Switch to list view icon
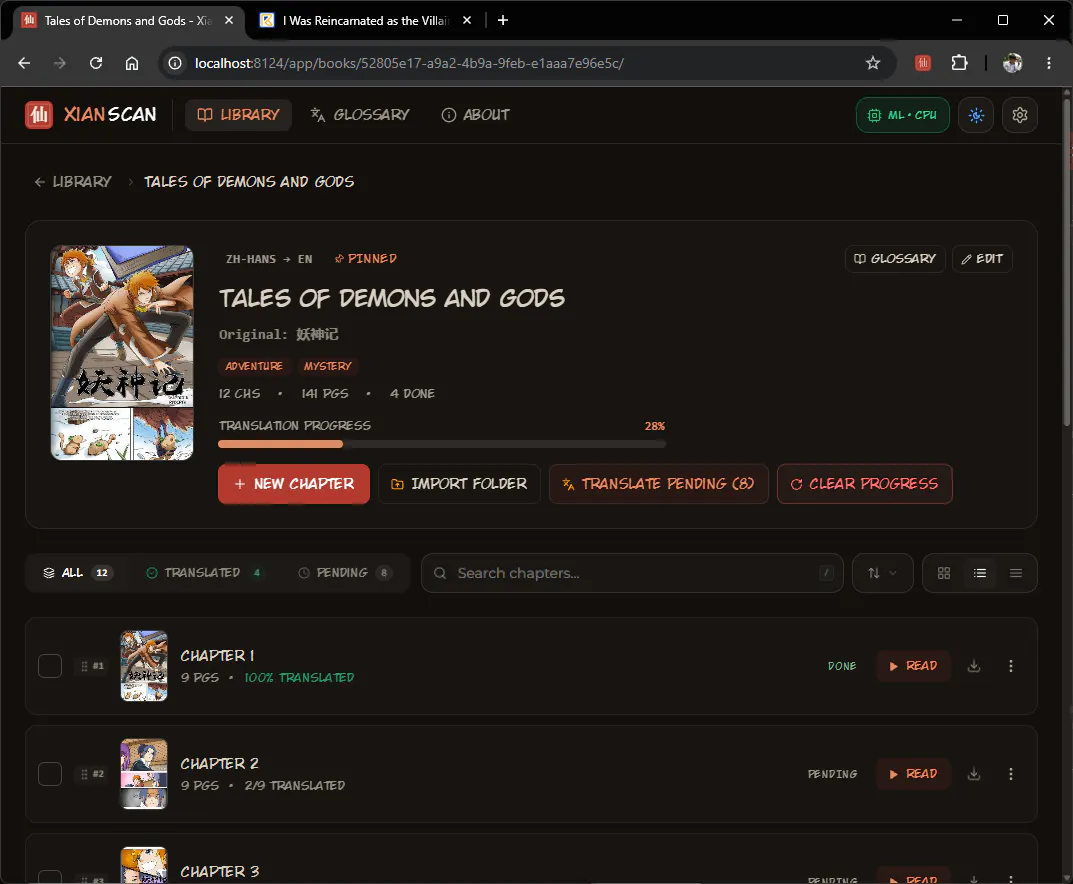1073x884 pixels. [980, 573]
